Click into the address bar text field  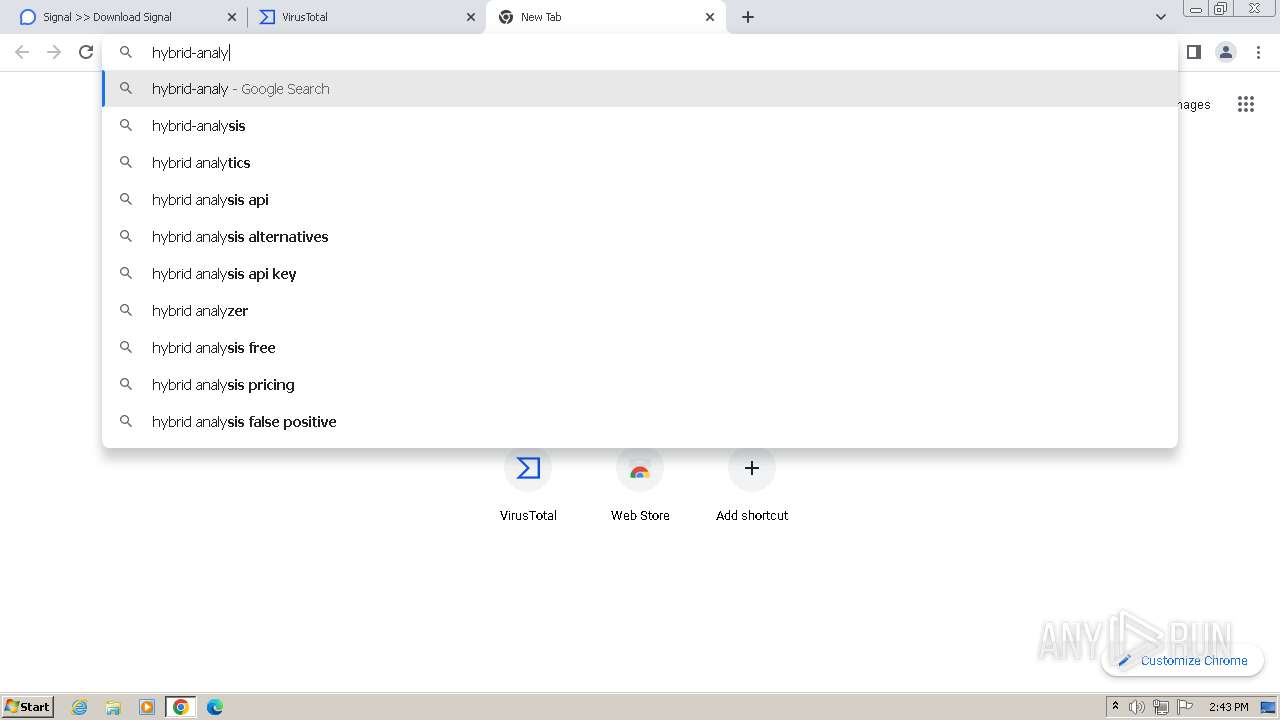640,52
